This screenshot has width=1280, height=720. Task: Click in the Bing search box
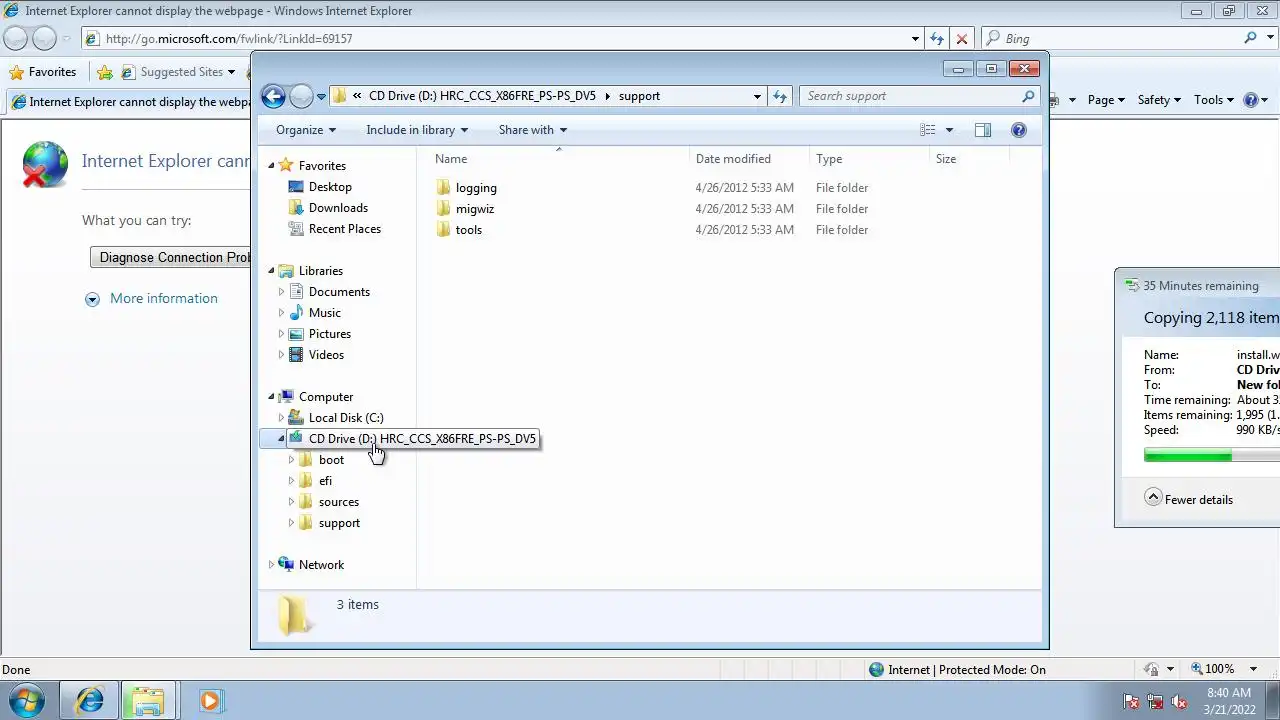1120,39
